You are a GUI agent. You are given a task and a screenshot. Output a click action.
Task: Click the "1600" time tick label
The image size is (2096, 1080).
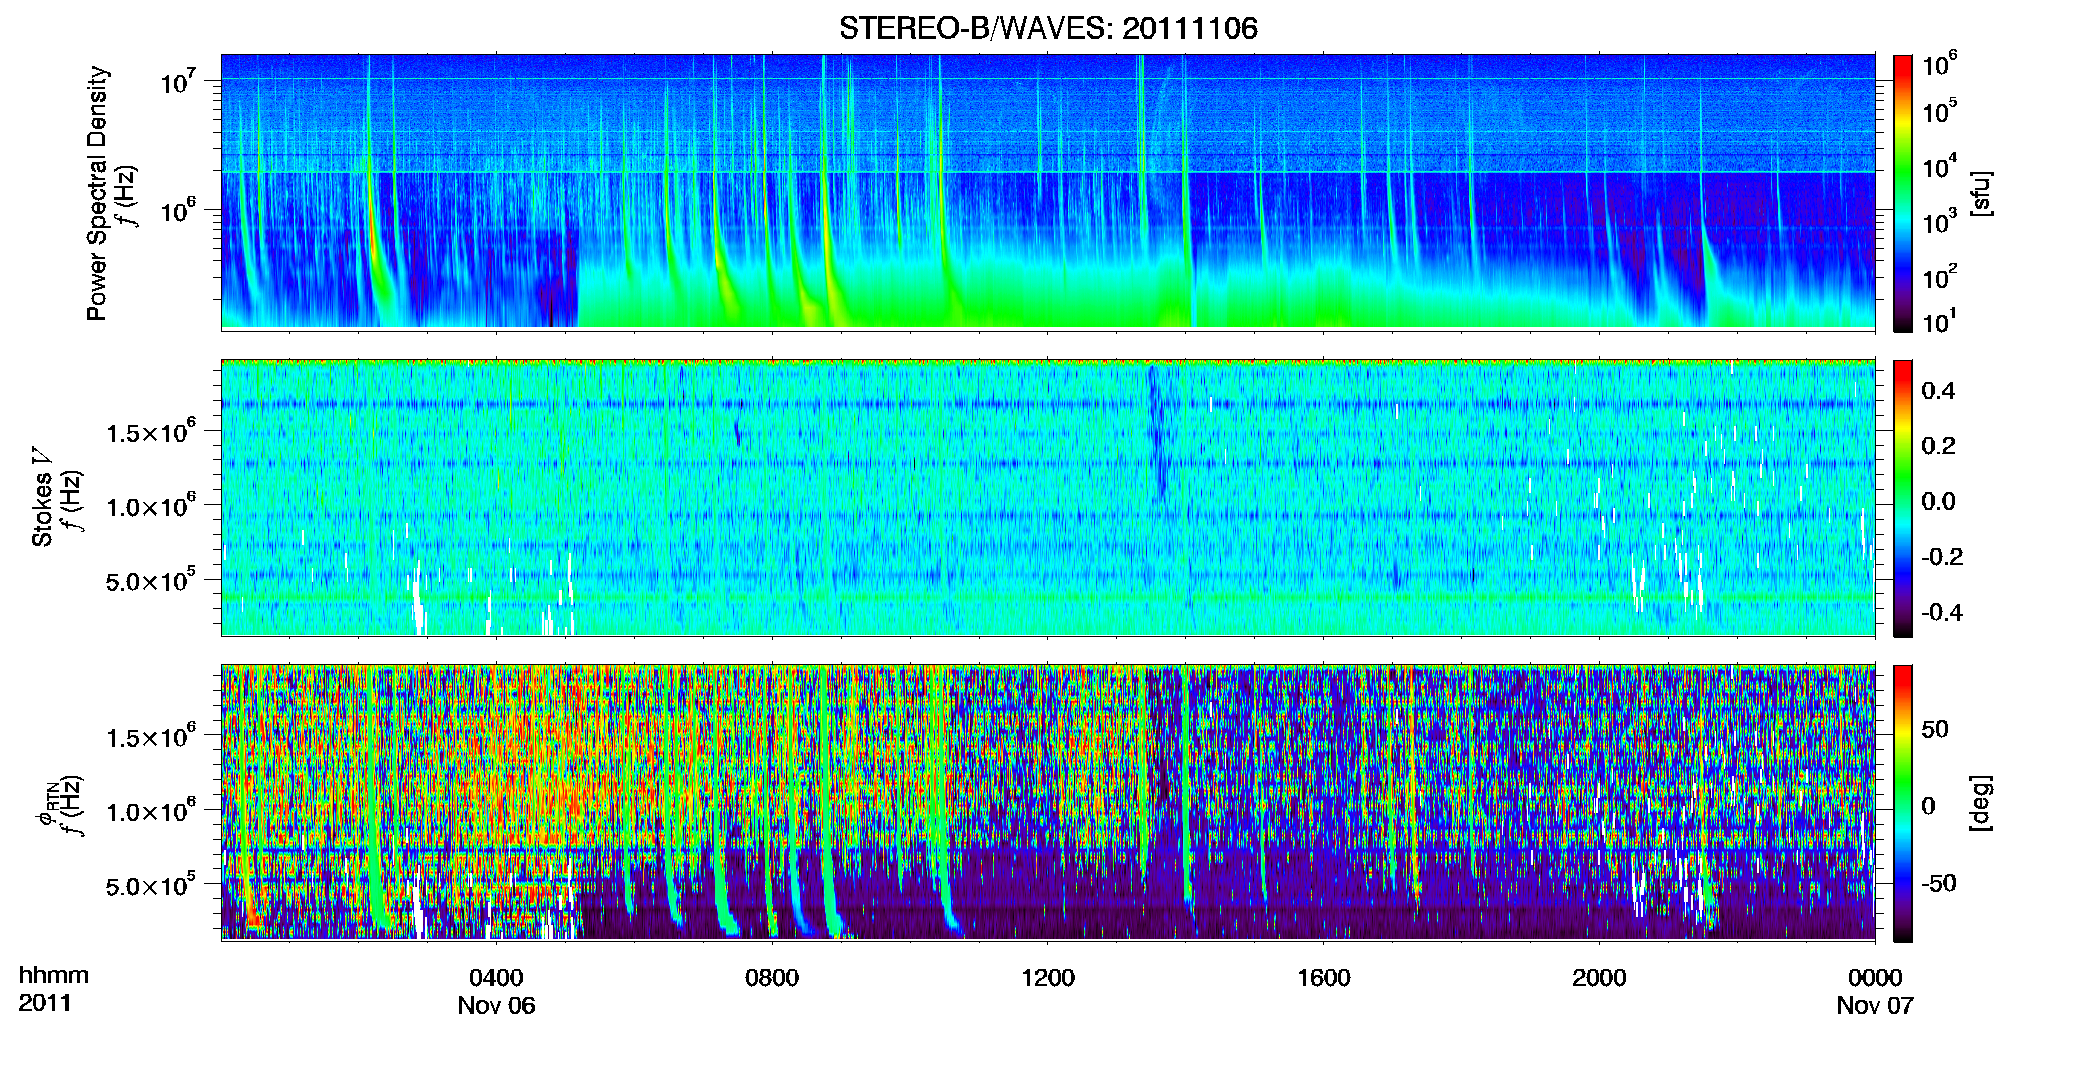[1324, 978]
